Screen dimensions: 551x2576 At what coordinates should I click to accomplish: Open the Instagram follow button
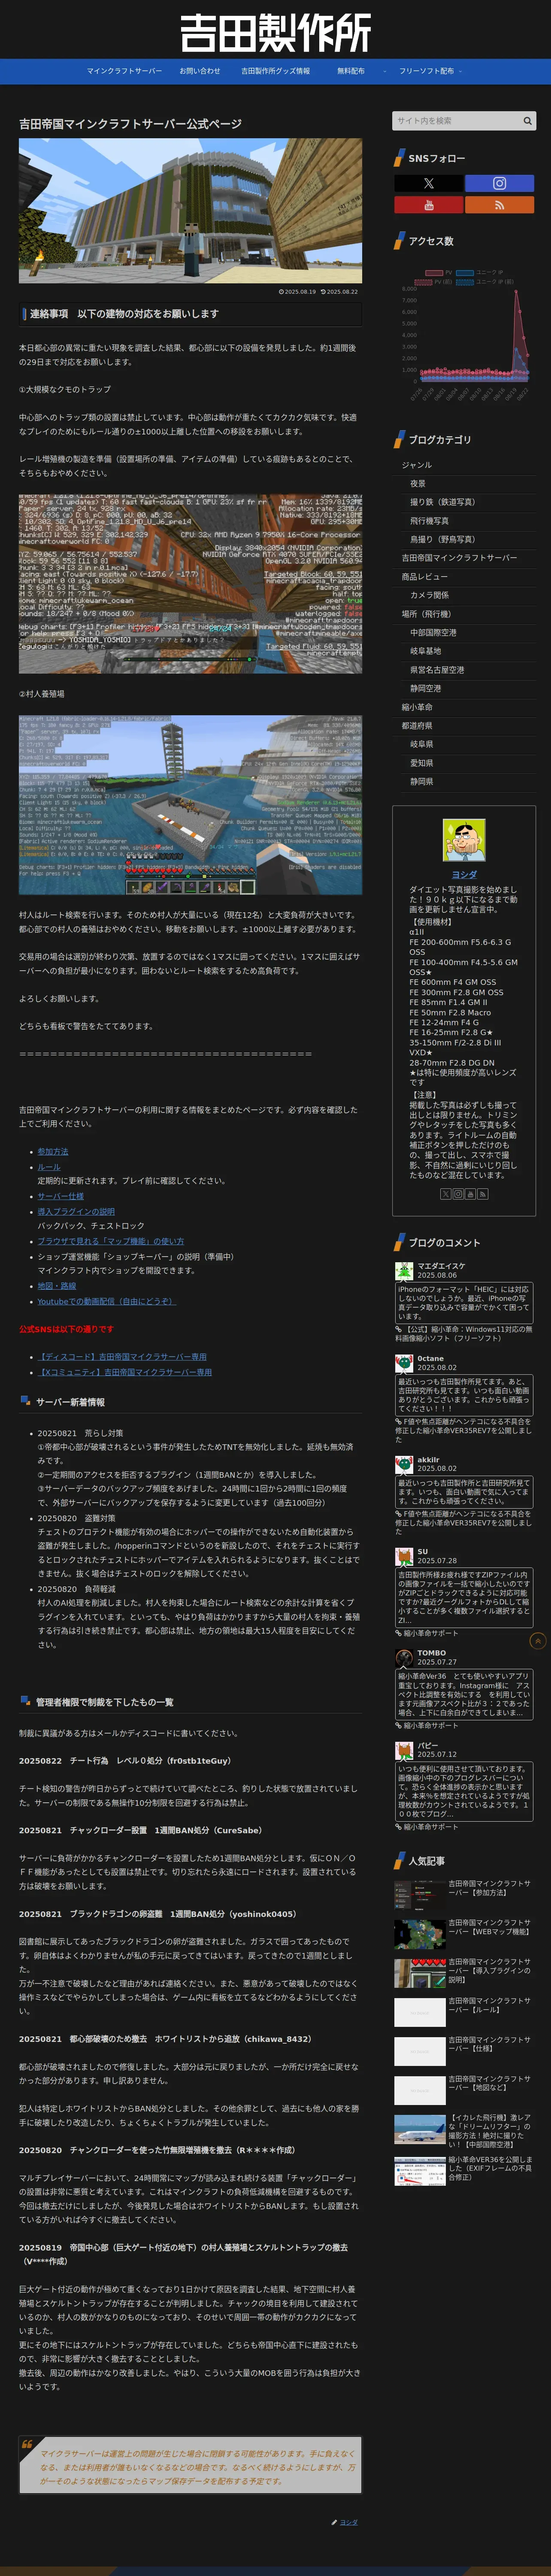click(499, 183)
